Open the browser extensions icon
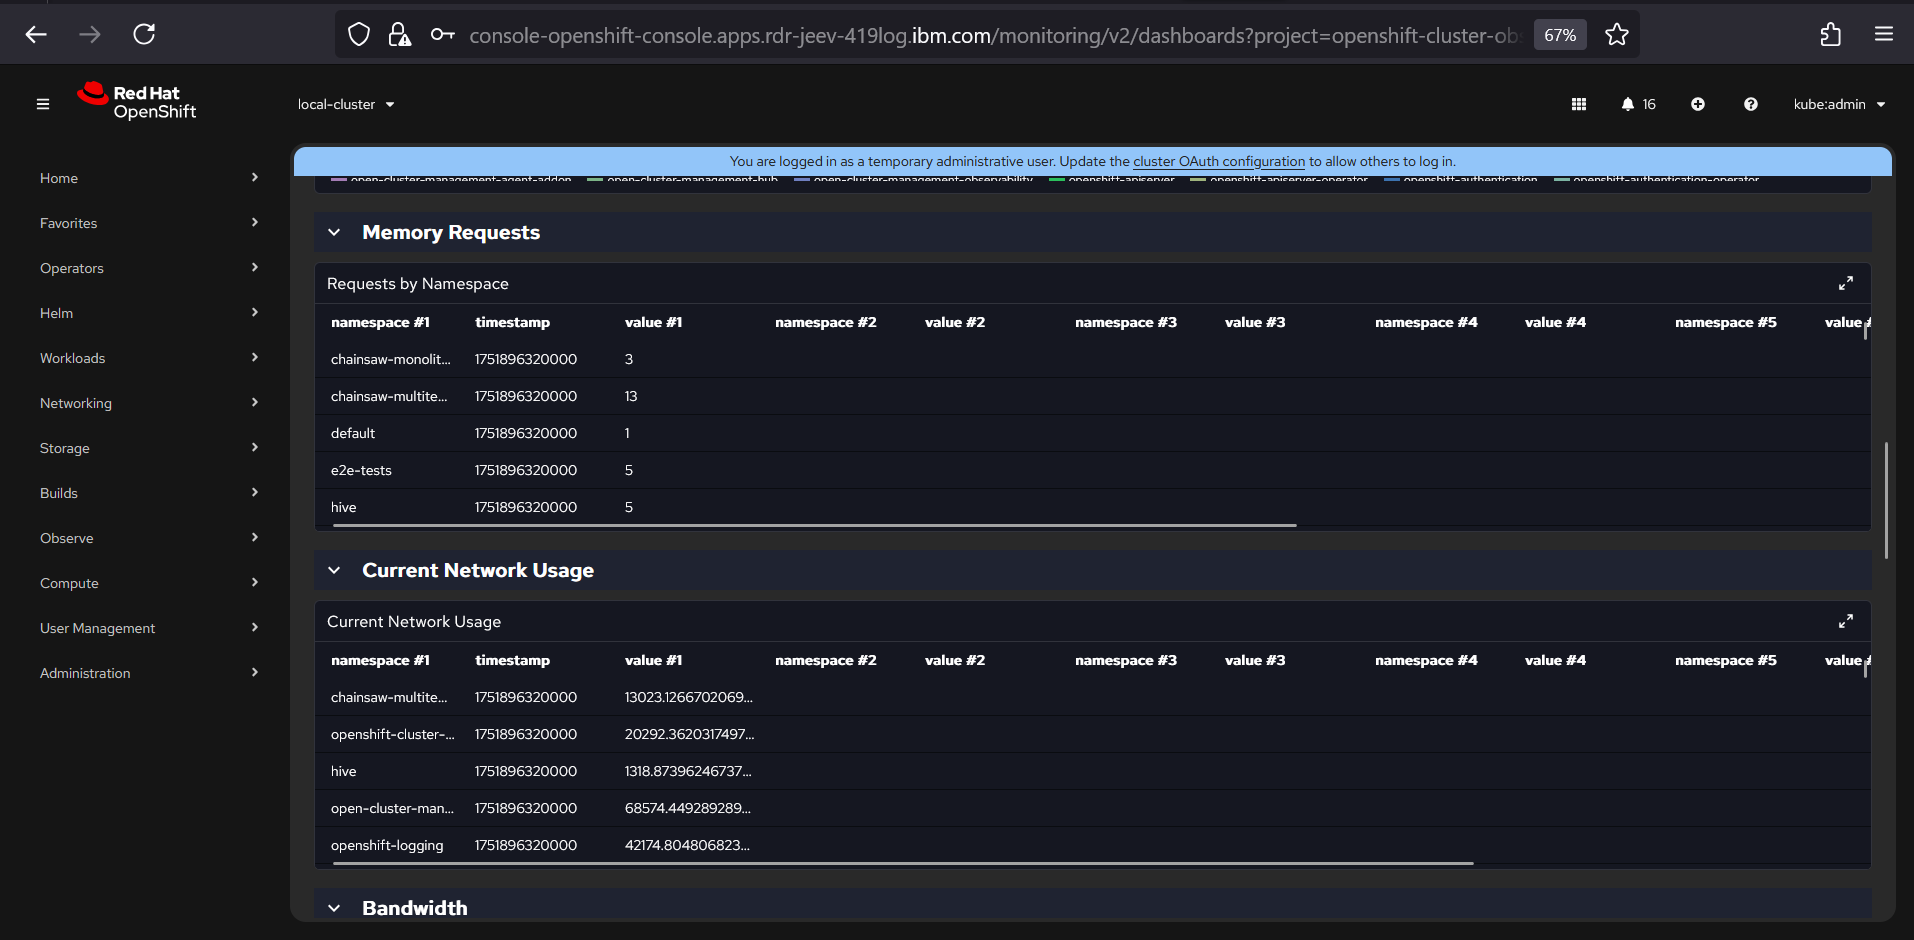1914x940 pixels. [1830, 35]
